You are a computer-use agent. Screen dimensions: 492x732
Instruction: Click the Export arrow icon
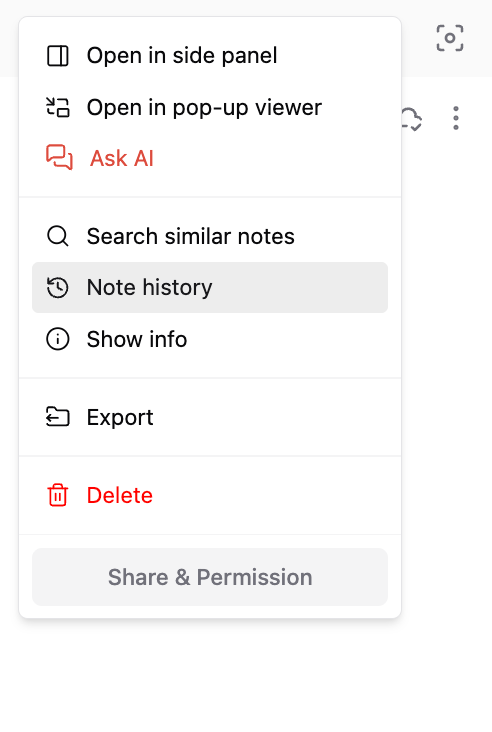click(58, 417)
